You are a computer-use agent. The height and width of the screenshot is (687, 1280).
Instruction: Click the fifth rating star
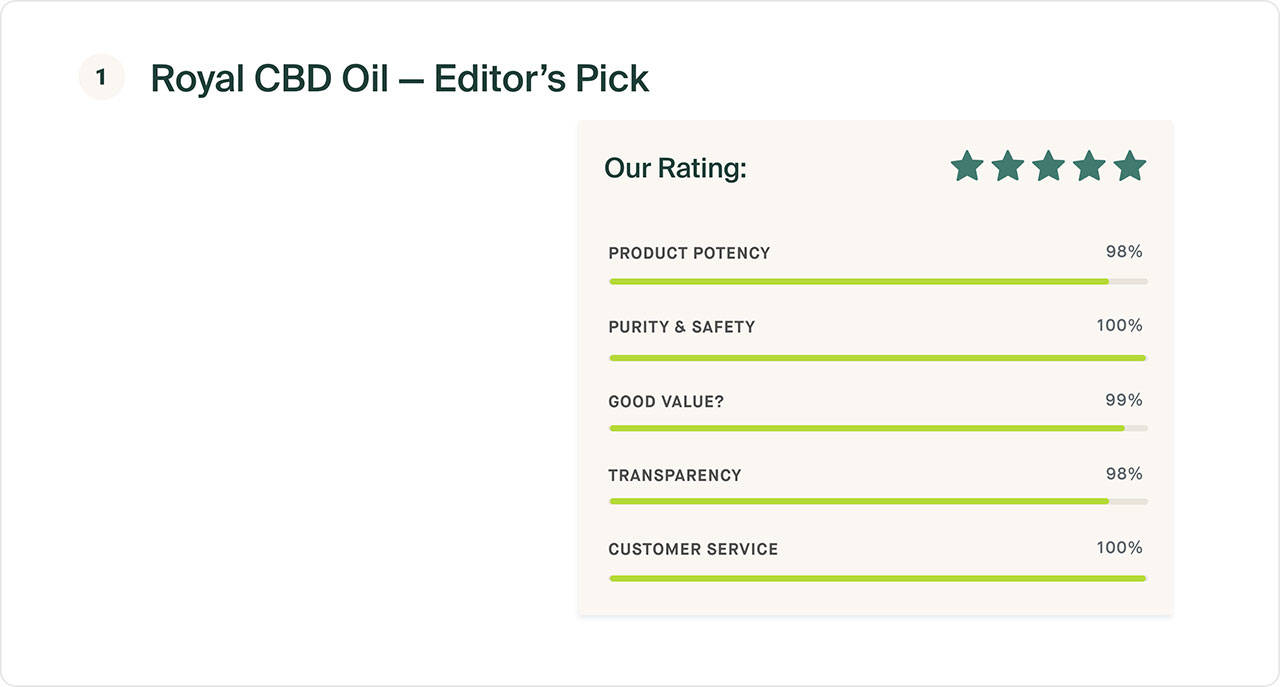[1129, 166]
